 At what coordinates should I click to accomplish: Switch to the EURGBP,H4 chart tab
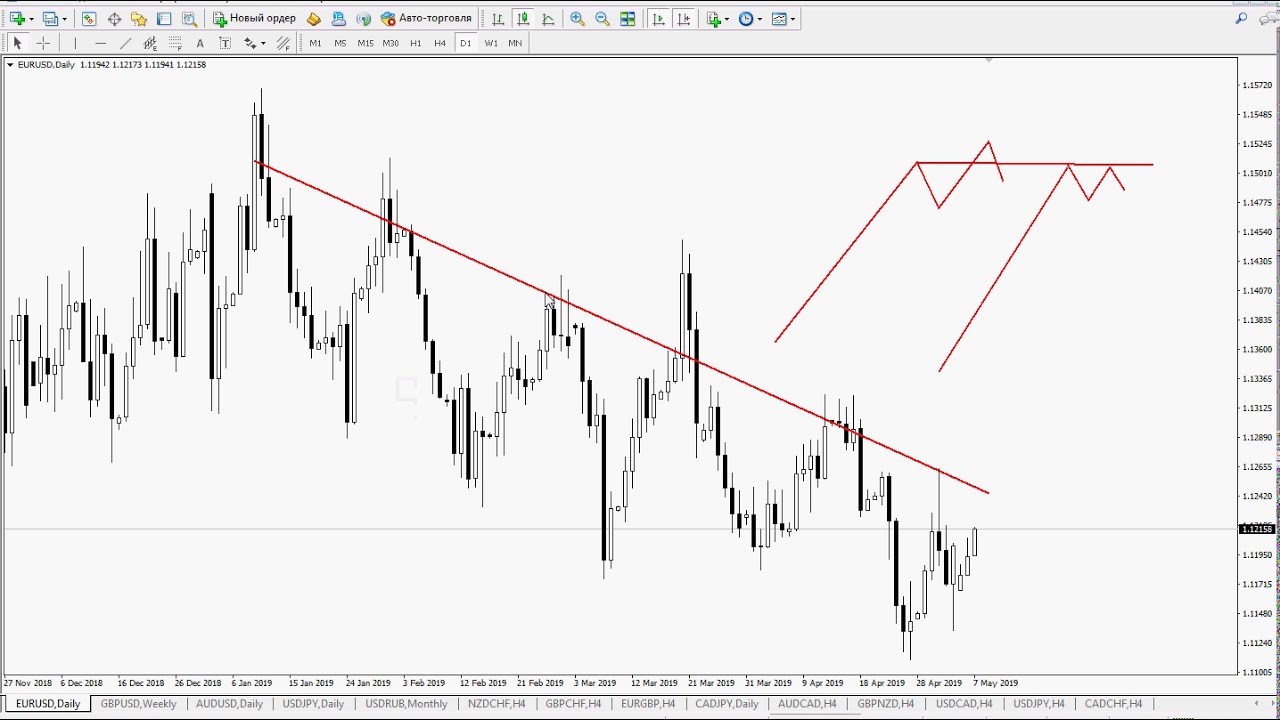tap(648, 704)
